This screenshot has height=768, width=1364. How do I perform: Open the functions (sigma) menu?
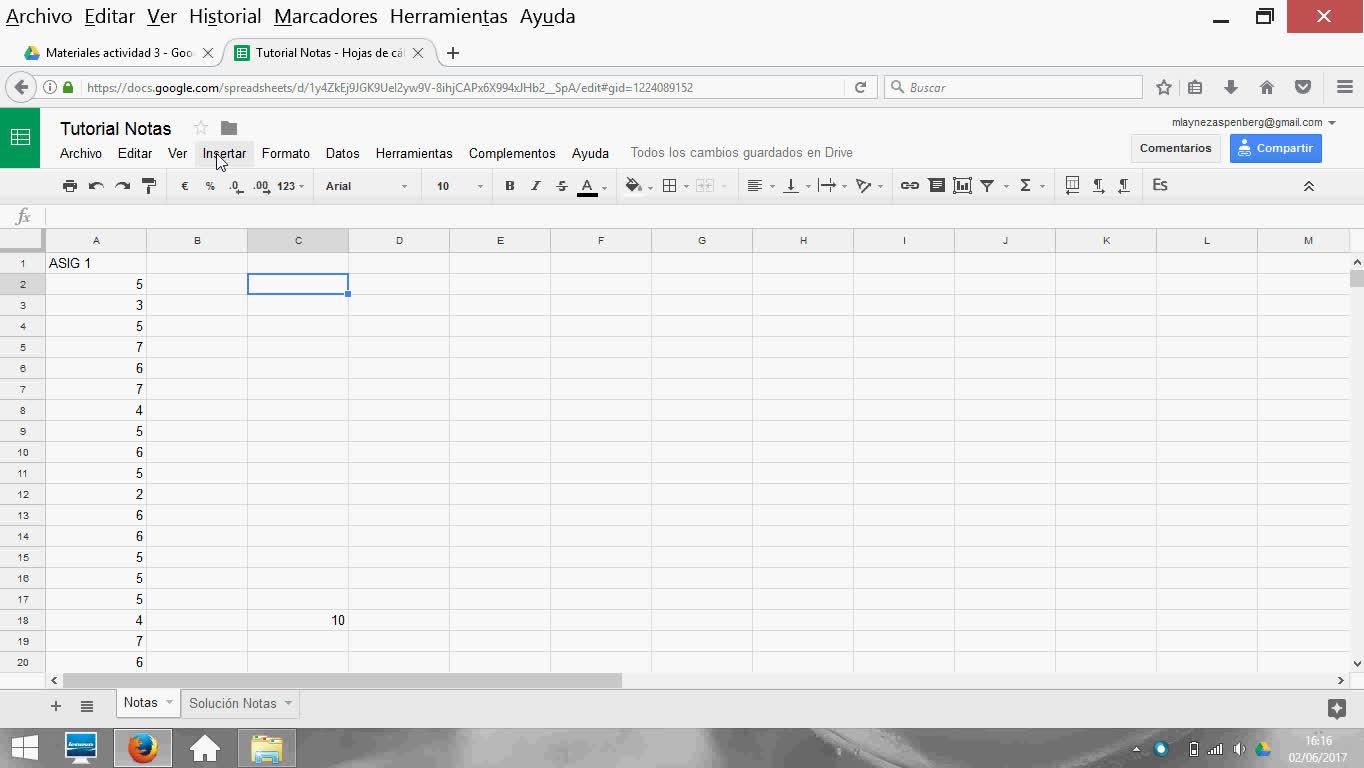[1031, 186]
